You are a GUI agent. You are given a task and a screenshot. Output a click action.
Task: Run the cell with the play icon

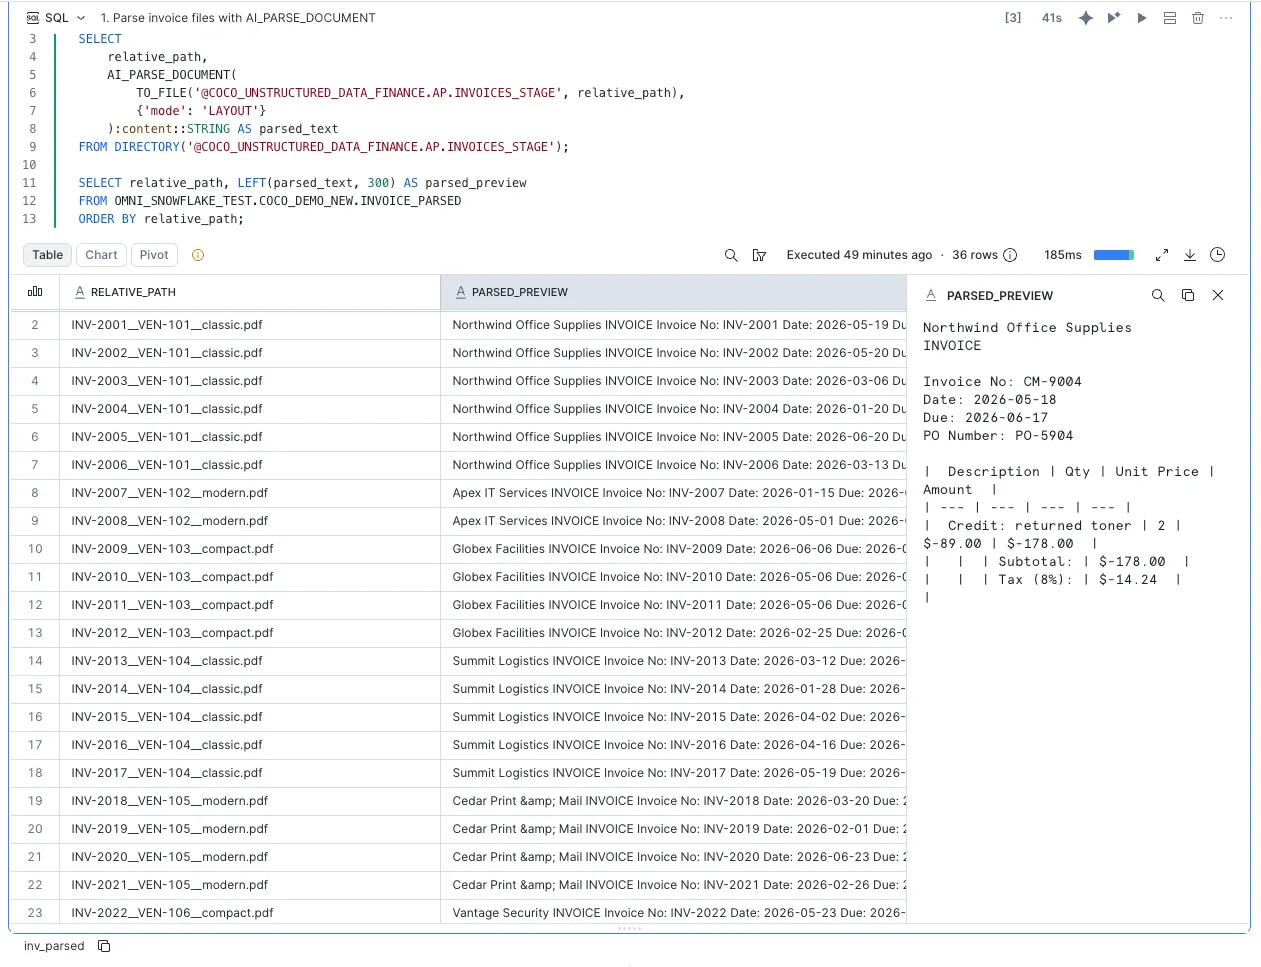point(1142,18)
